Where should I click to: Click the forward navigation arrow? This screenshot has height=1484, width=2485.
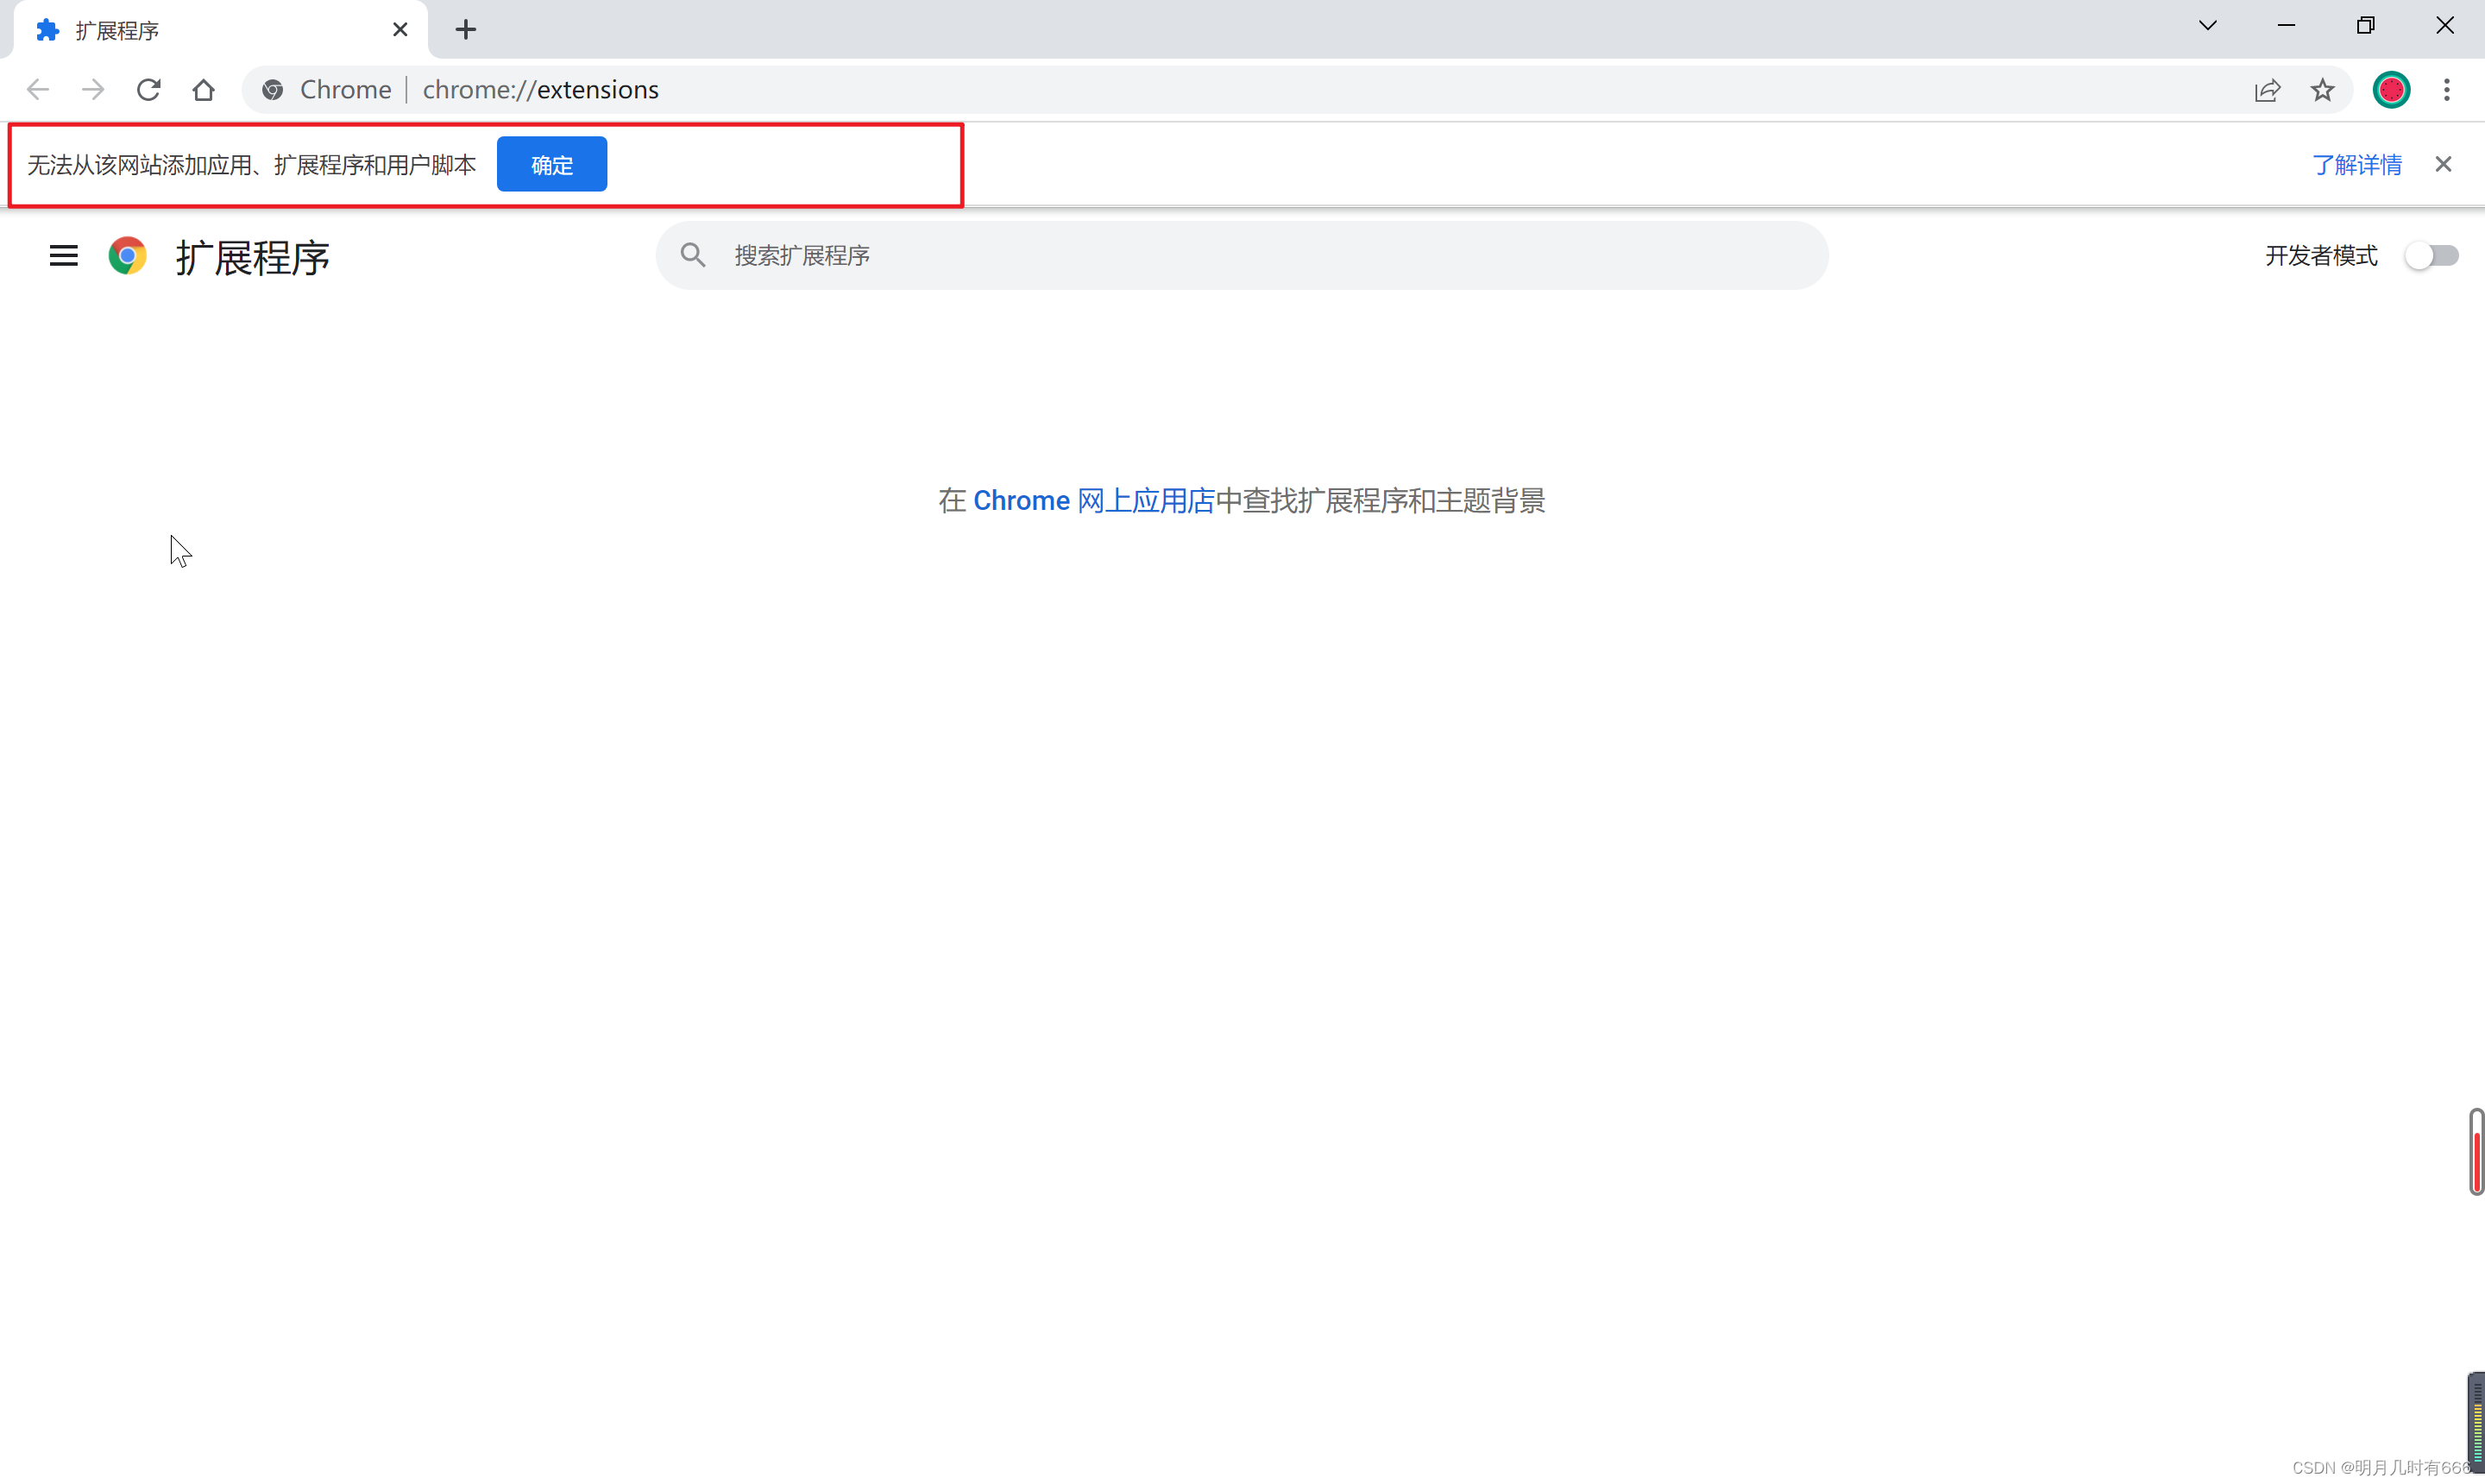[x=93, y=90]
